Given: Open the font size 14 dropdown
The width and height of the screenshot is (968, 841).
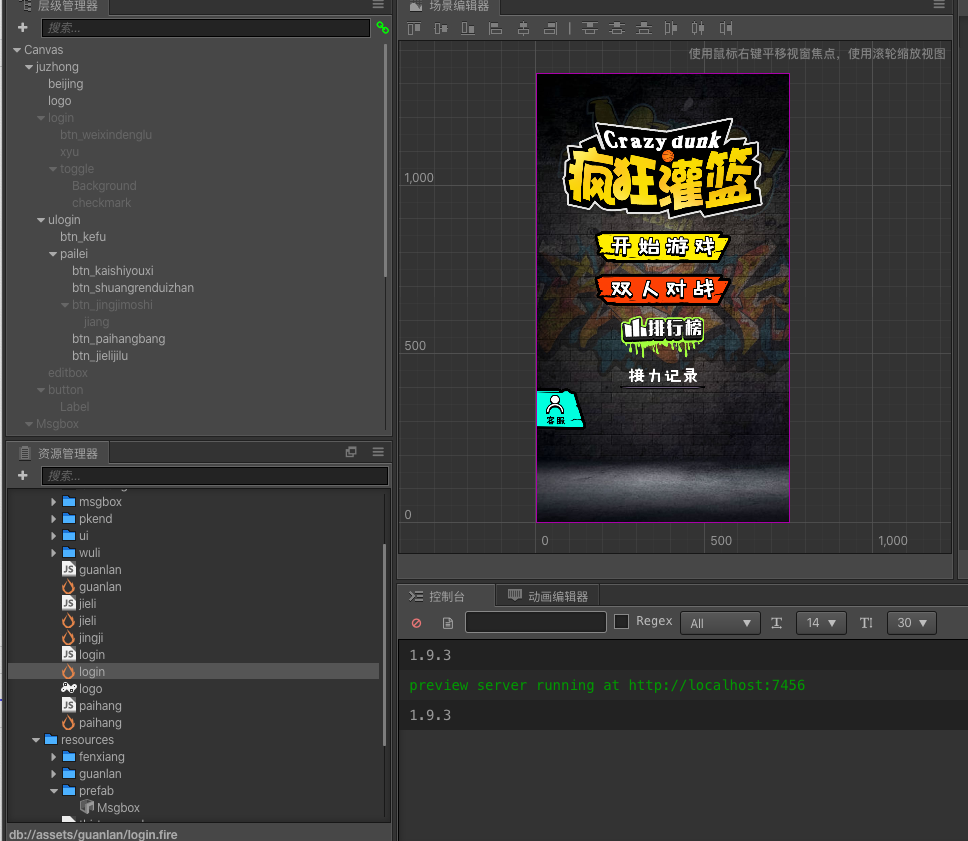Looking at the screenshot, I should coord(820,623).
